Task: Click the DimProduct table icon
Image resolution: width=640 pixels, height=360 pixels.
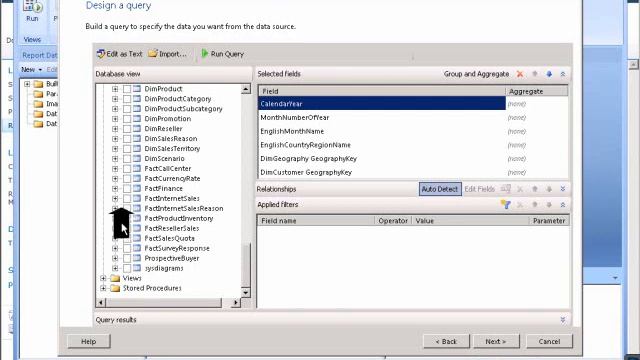Action: pos(137,89)
